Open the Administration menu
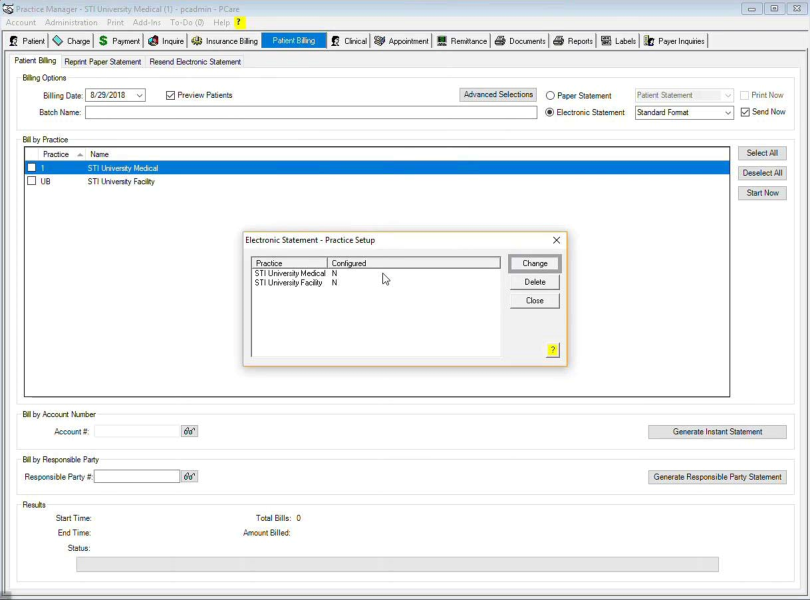The height and width of the screenshot is (600, 810). pyautogui.click(x=70, y=22)
